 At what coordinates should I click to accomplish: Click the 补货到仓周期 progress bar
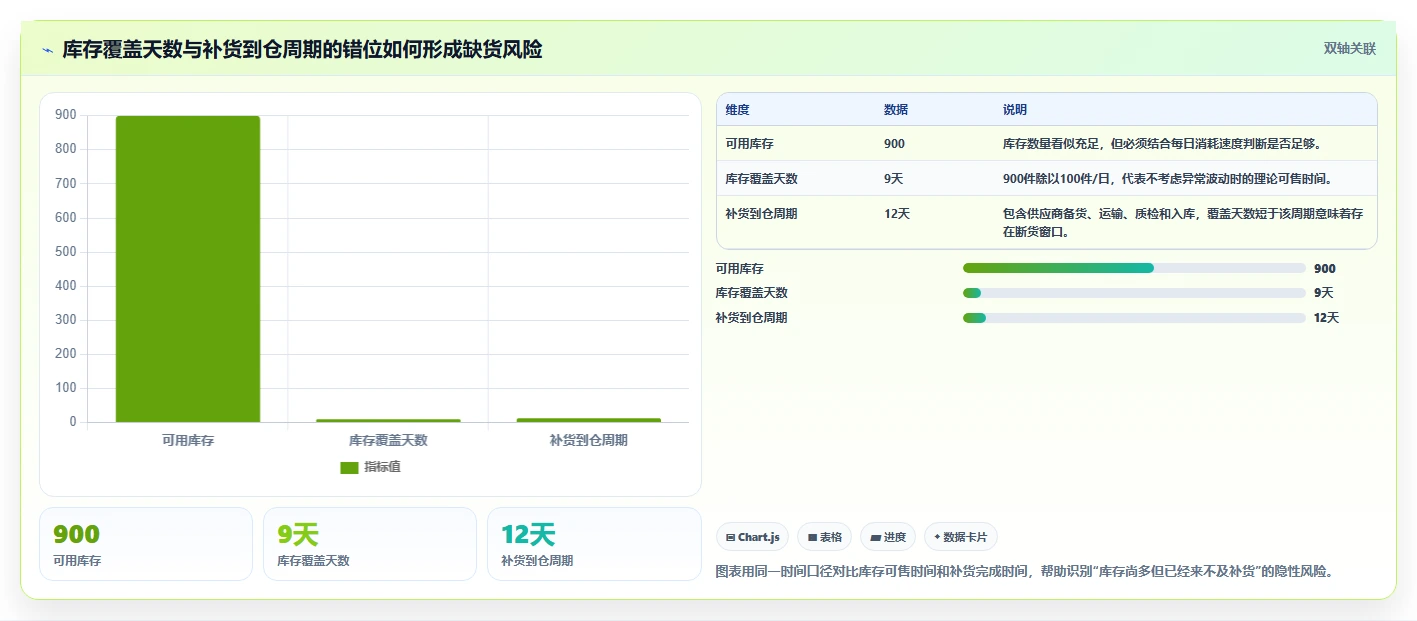click(x=1134, y=318)
